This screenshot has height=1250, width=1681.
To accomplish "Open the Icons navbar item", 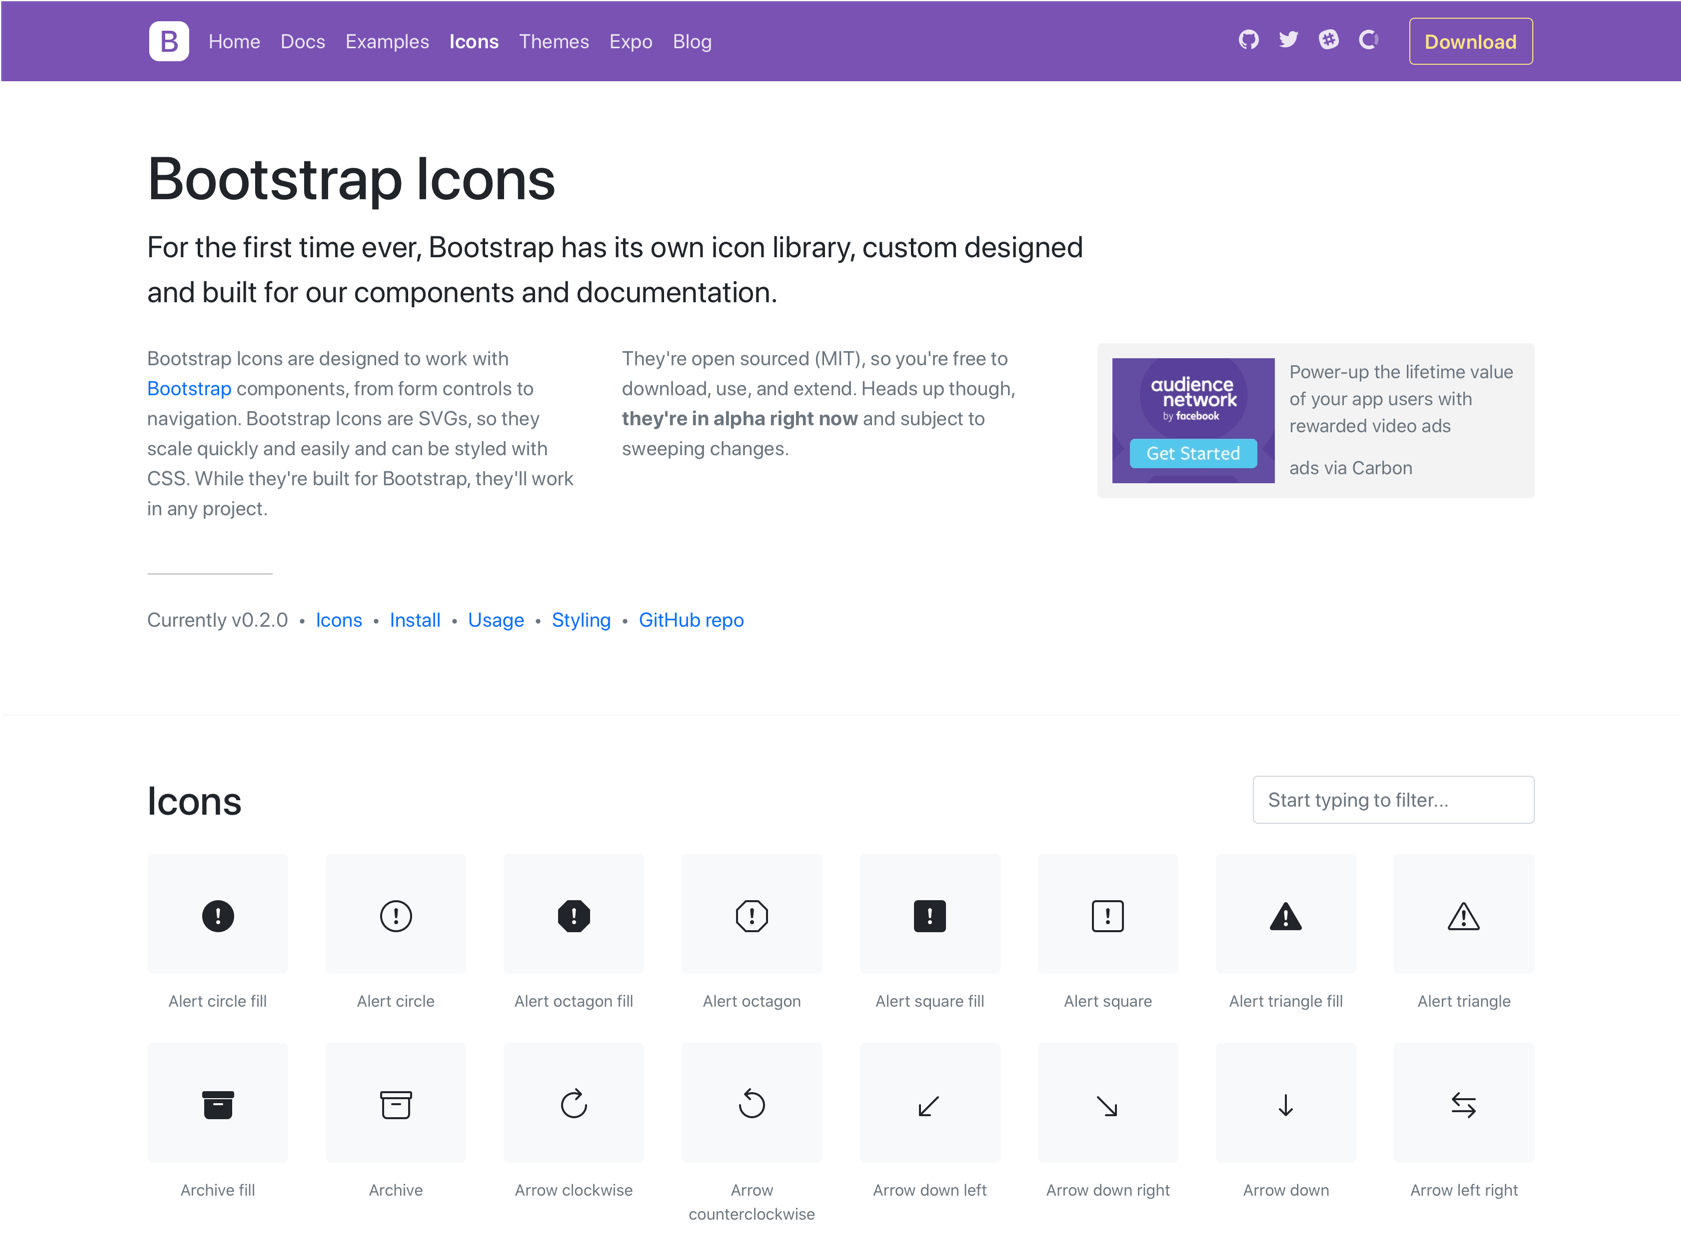I will (x=474, y=42).
